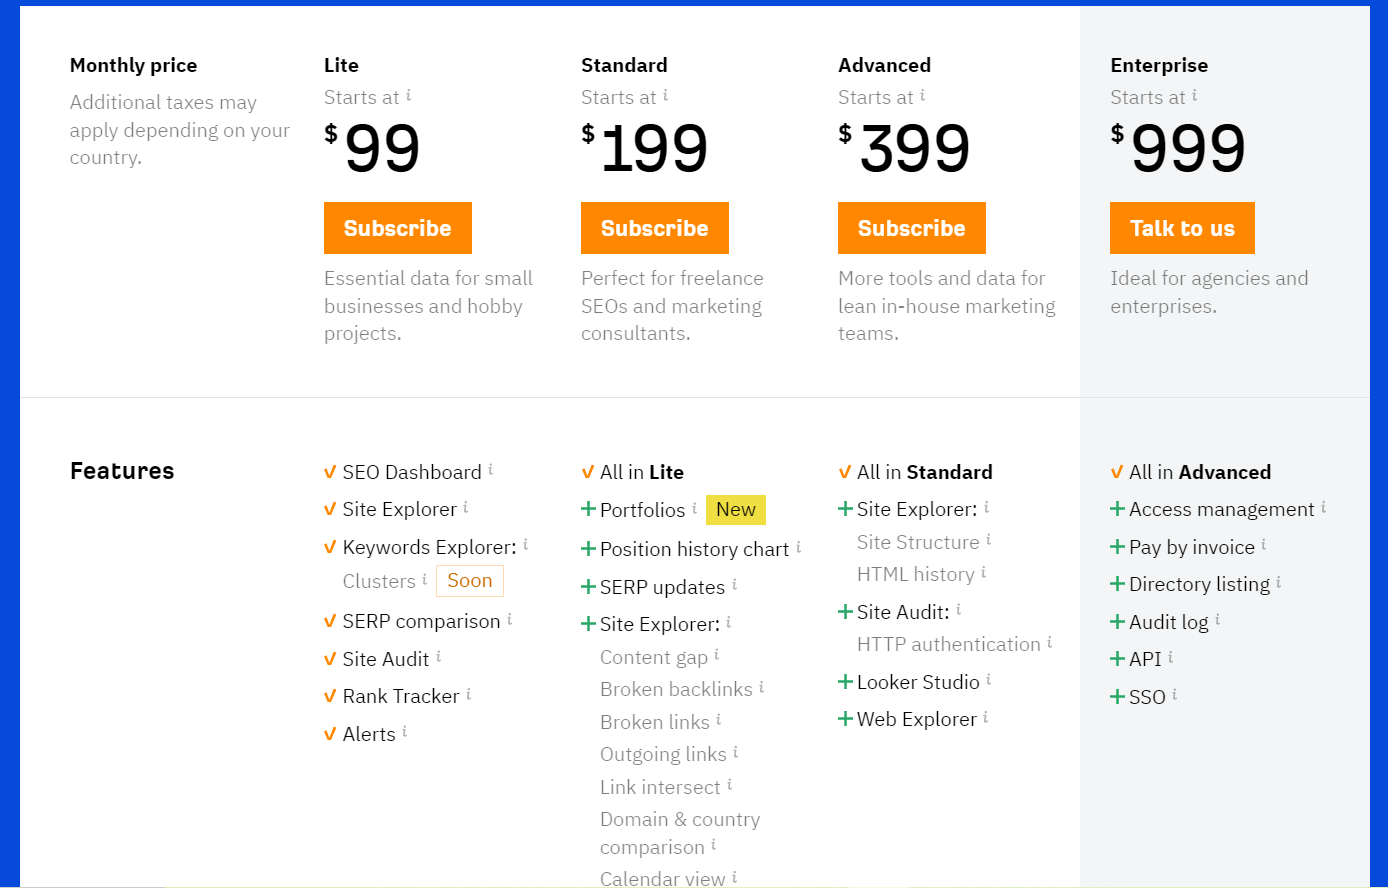The height and width of the screenshot is (888, 1388).
Task: Show info for Enterprise 'Starts at' label
Action: [1194, 95]
